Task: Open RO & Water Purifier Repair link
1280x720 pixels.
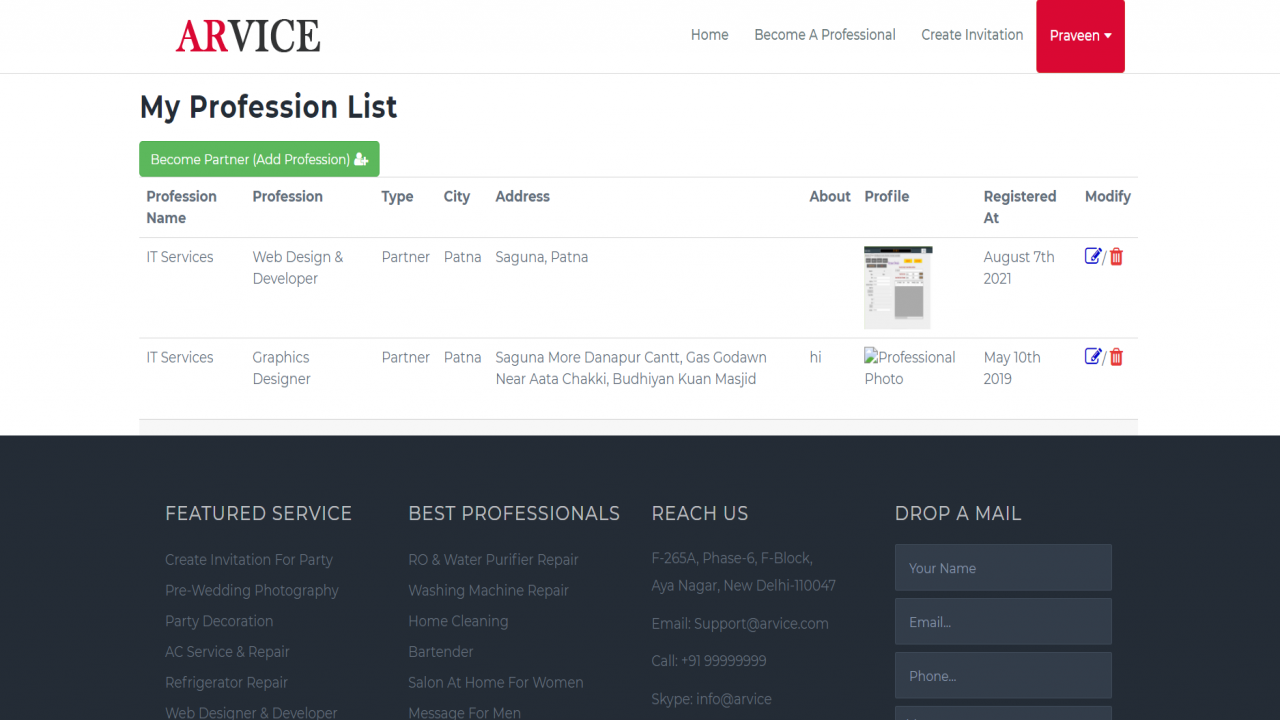Action: click(493, 560)
